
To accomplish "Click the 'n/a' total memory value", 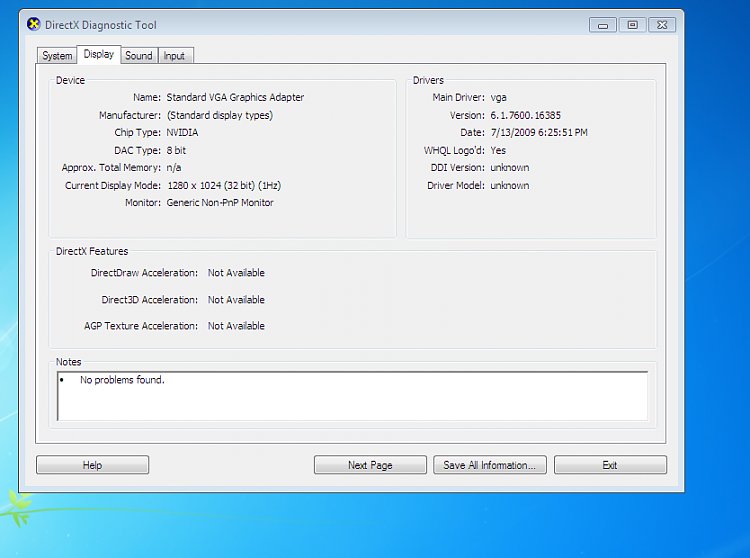I will [174, 168].
